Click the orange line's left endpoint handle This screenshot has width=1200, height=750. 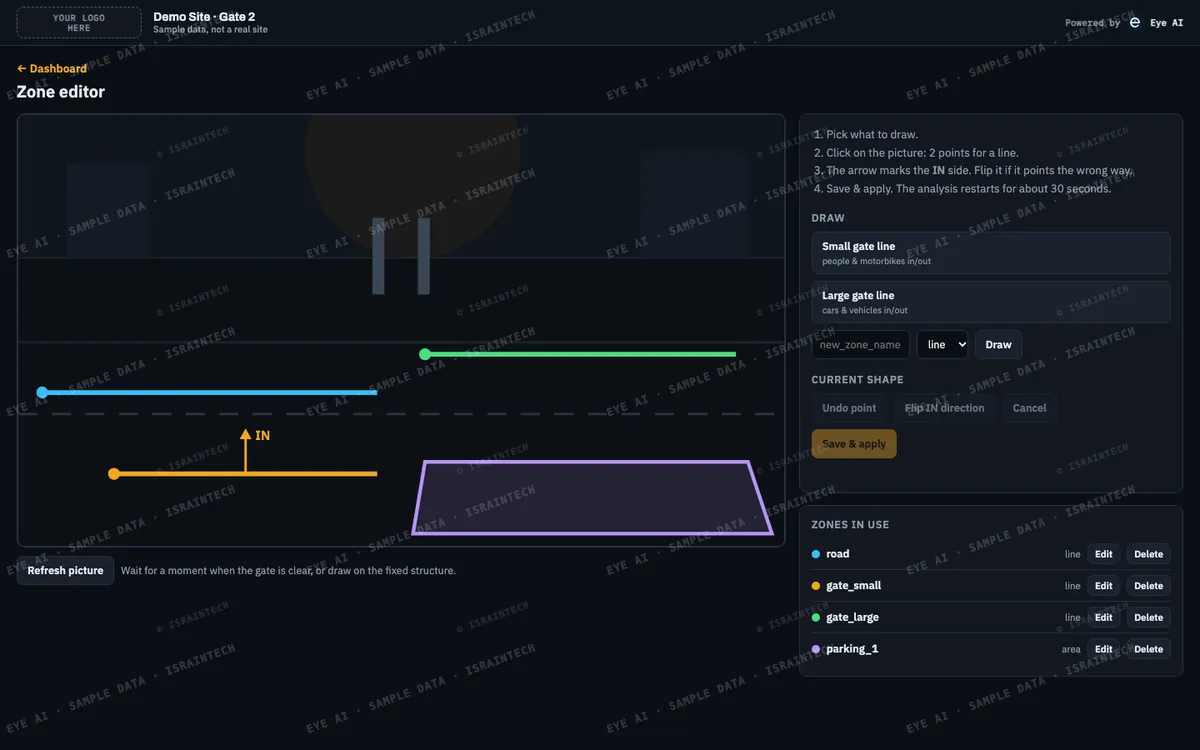(114, 474)
